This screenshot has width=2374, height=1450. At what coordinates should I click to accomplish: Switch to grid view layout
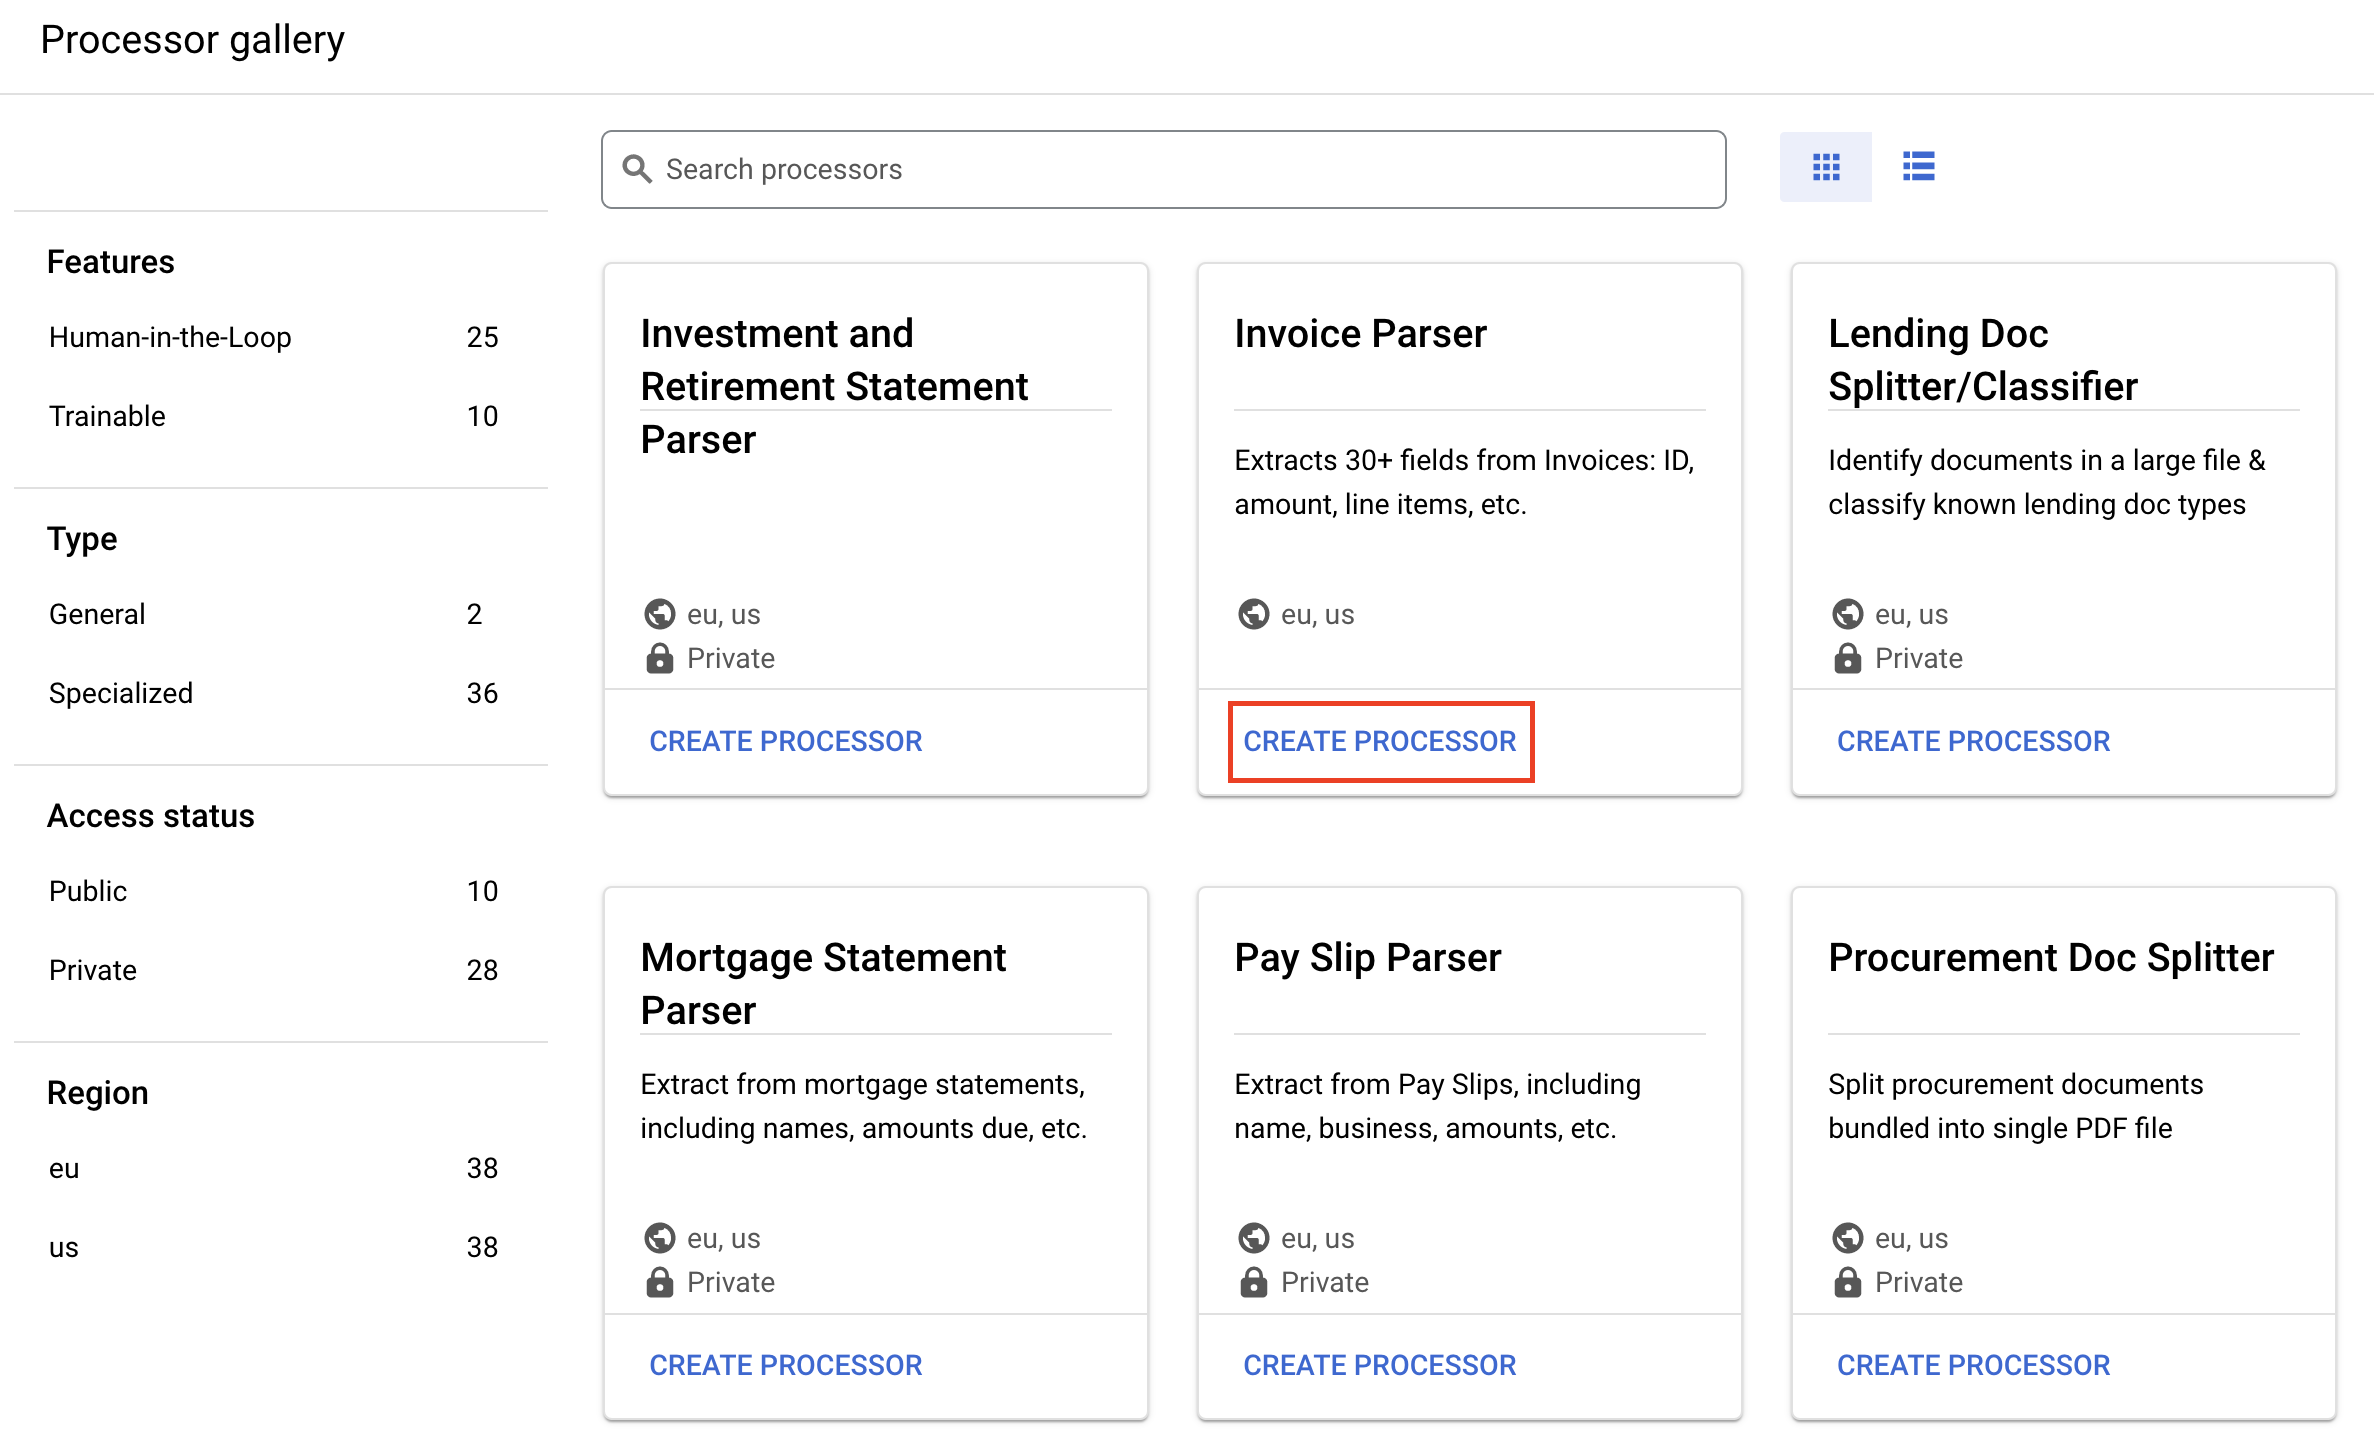pyautogui.click(x=1828, y=168)
